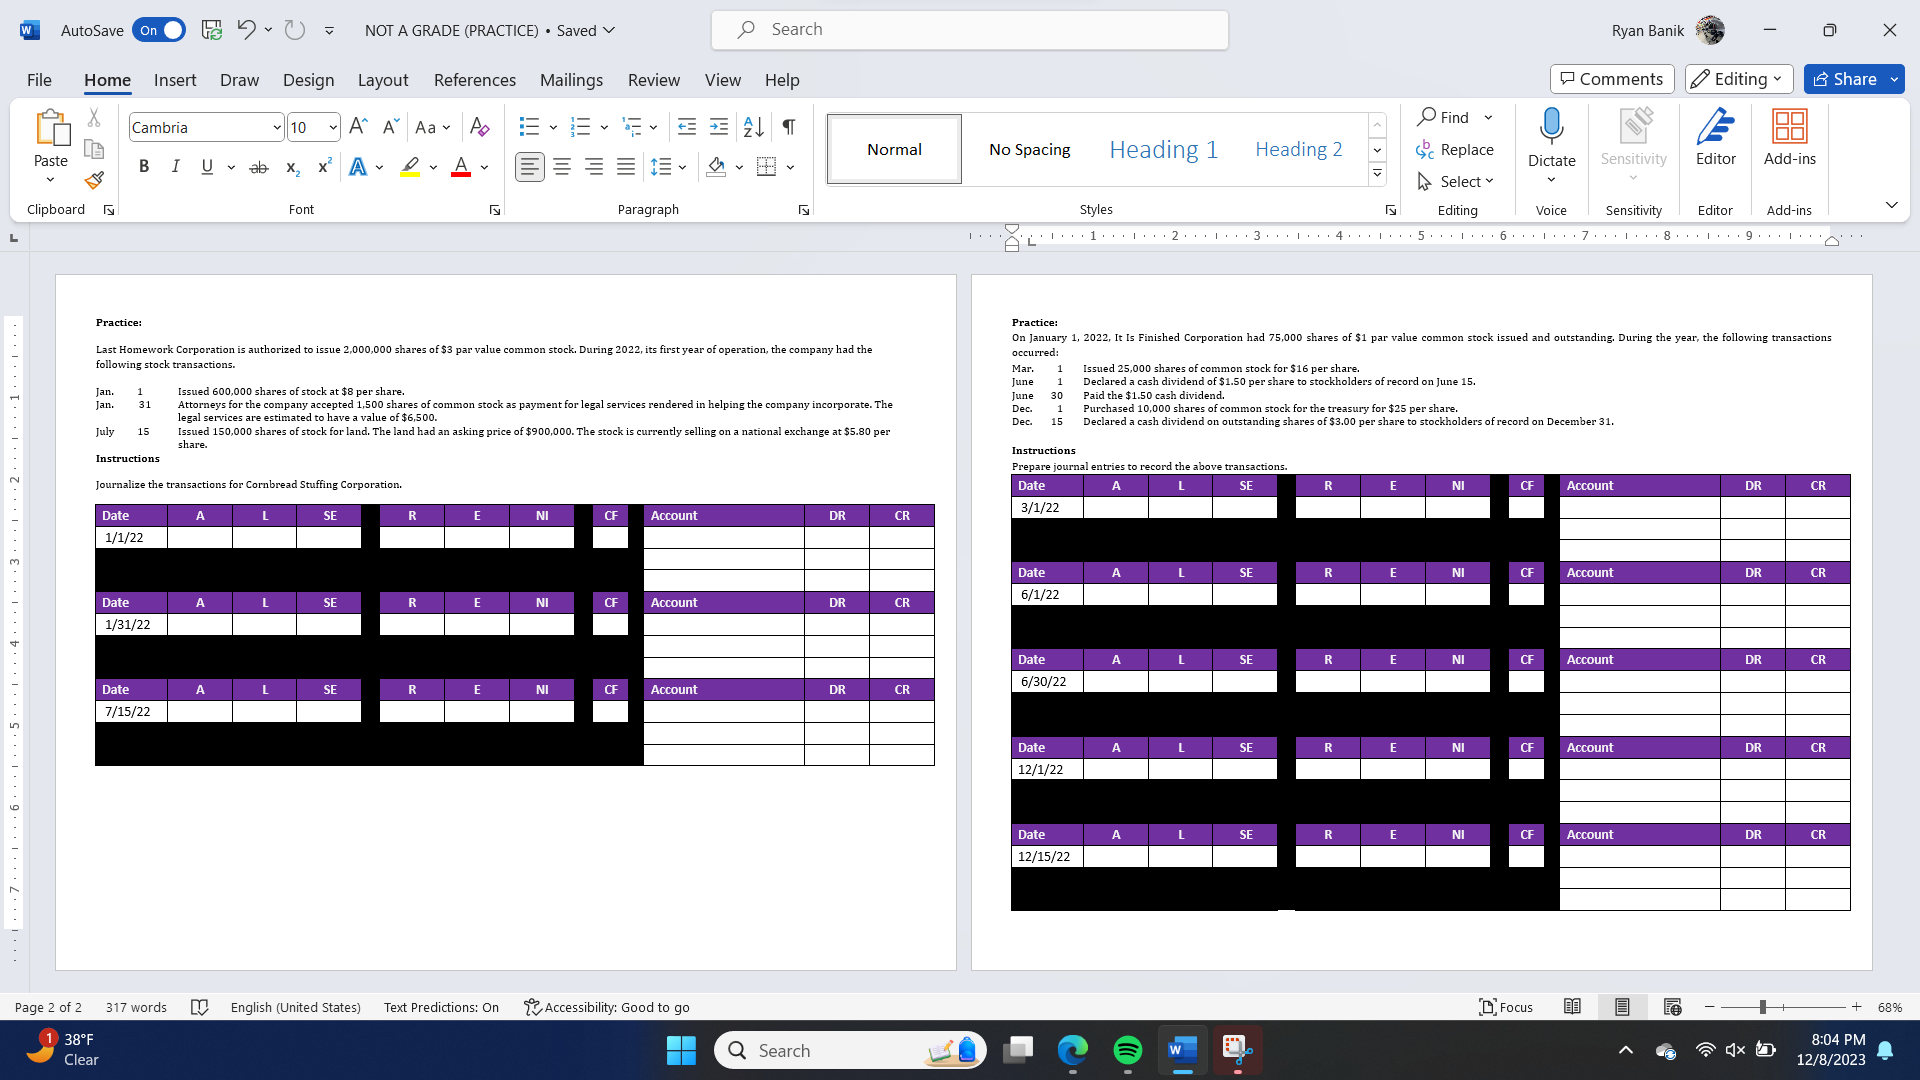Click the Share button
Image resolution: width=1920 pixels, height=1080 pixels.
[1852, 79]
